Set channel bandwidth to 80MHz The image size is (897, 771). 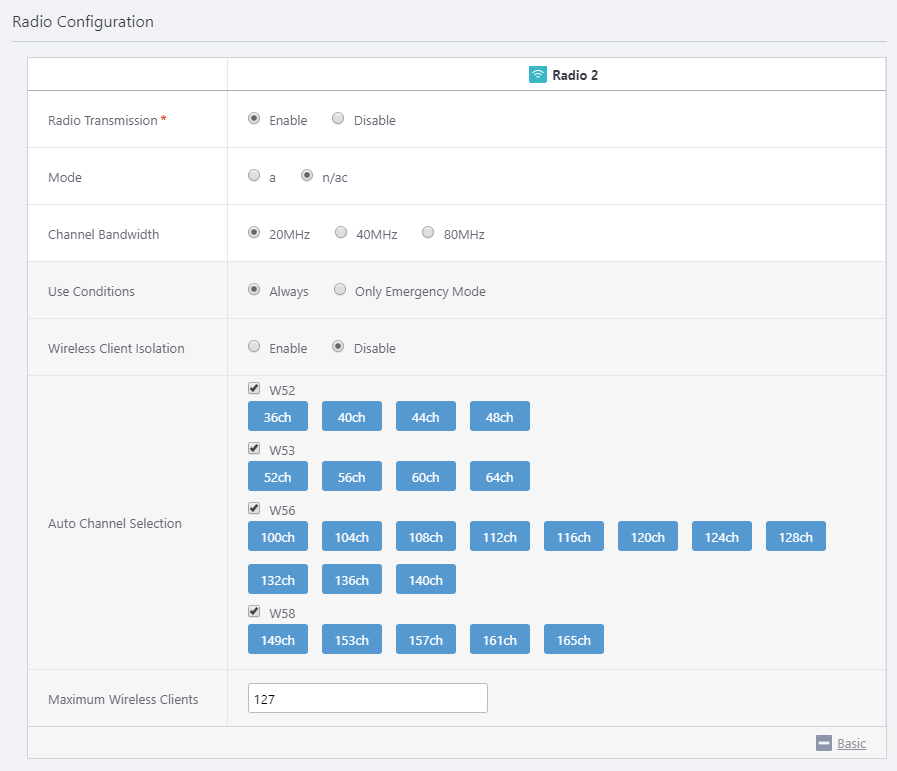[x=428, y=233]
